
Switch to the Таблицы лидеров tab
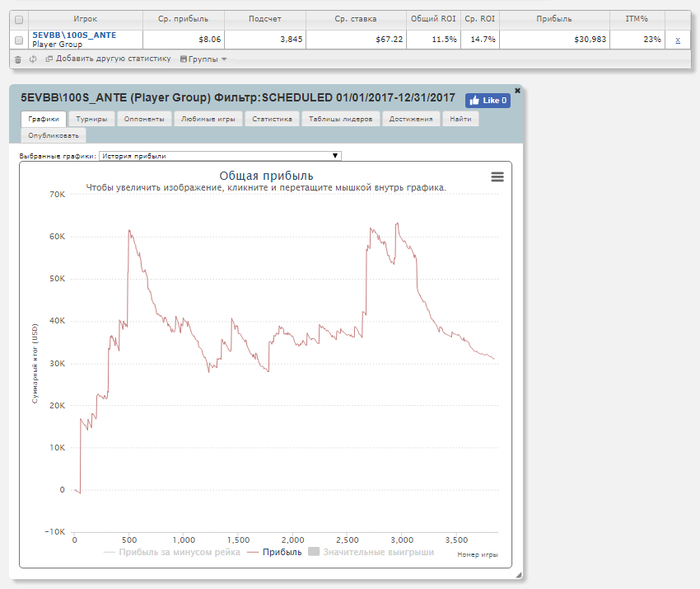[x=341, y=119]
